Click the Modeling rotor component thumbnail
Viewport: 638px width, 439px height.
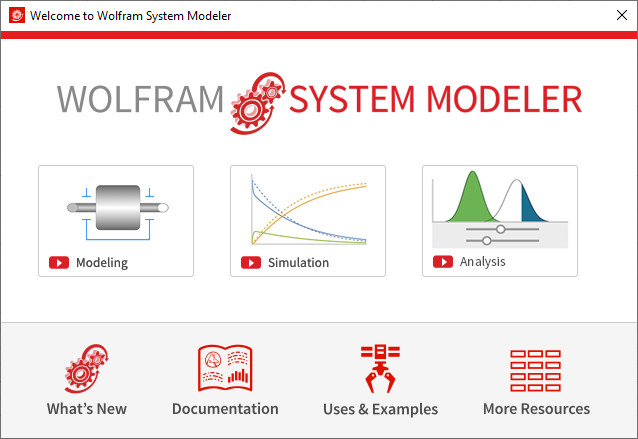coord(118,214)
